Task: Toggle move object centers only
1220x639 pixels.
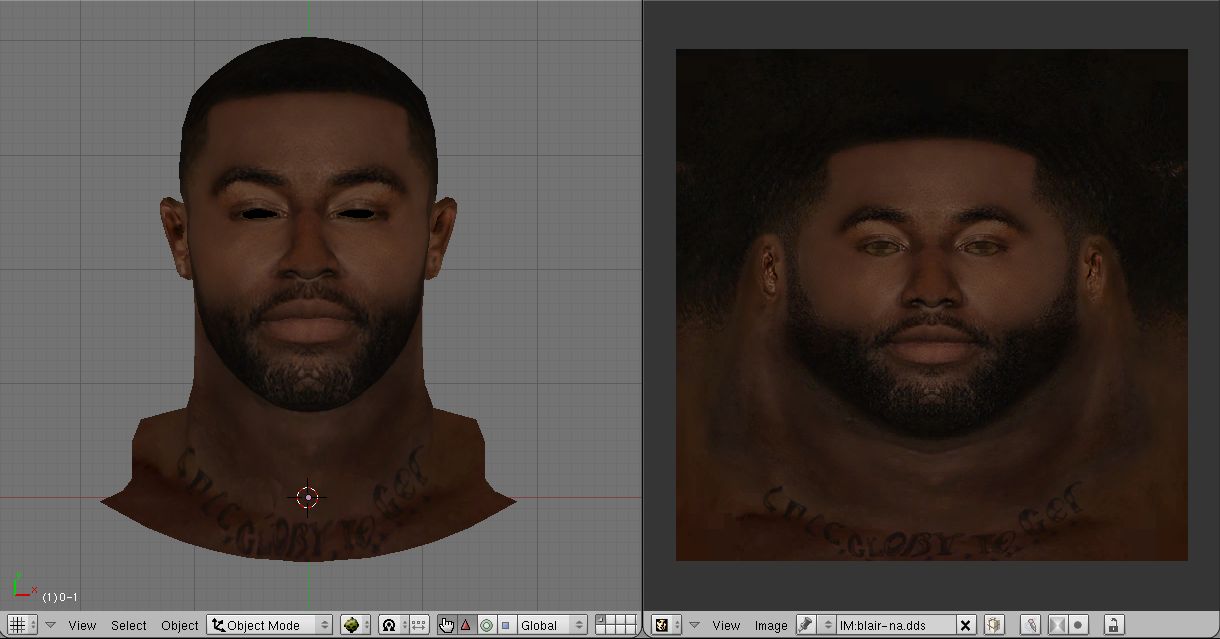Action: point(418,625)
